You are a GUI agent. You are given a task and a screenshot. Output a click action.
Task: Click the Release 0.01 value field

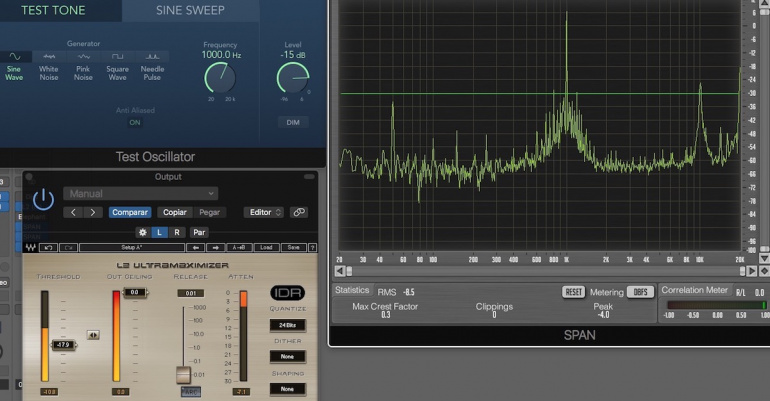[x=191, y=293]
